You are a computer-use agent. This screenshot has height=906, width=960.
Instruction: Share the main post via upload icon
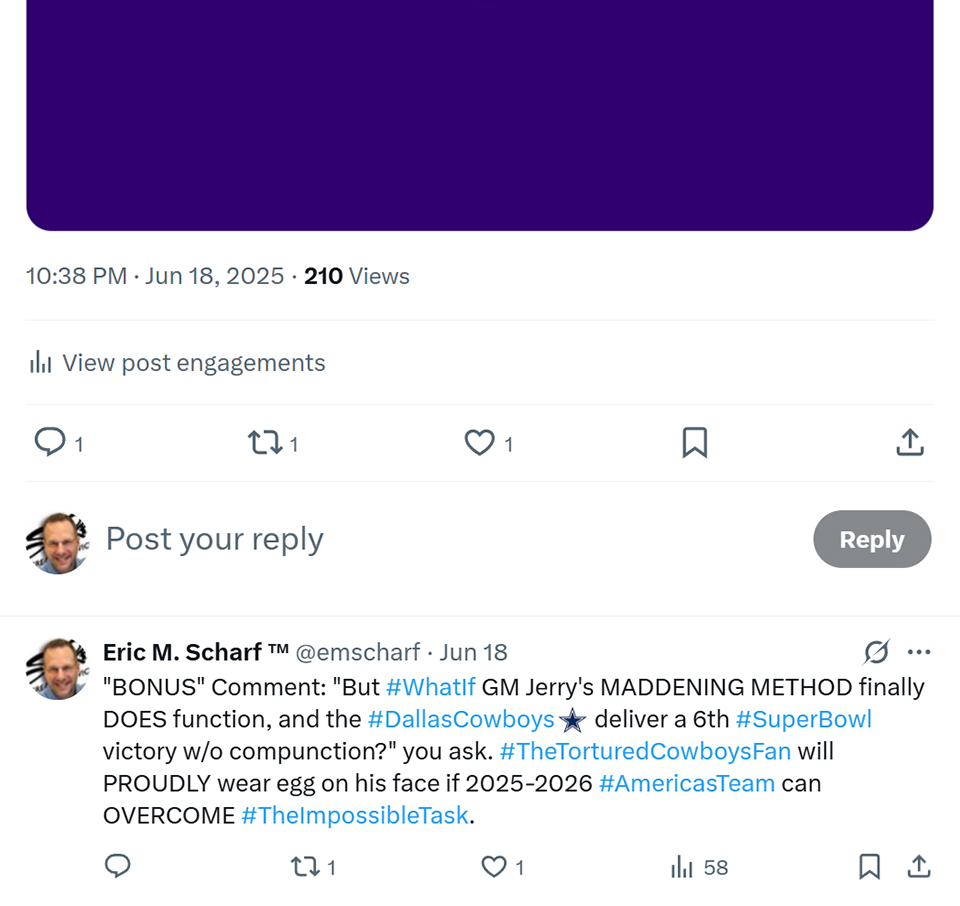click(909, 442)
